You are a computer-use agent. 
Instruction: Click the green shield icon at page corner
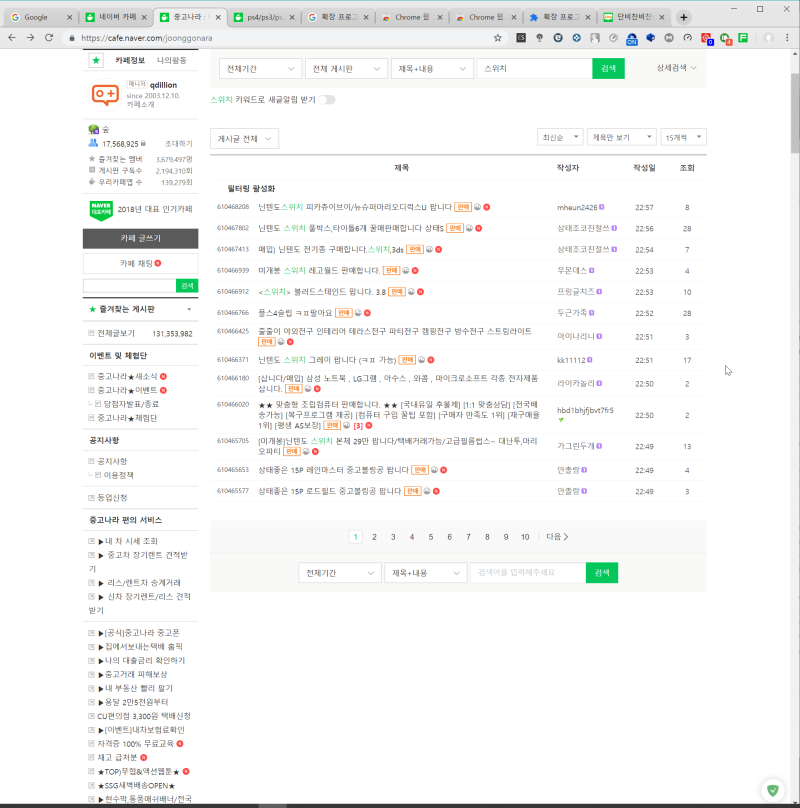click(x=772, y=790)
